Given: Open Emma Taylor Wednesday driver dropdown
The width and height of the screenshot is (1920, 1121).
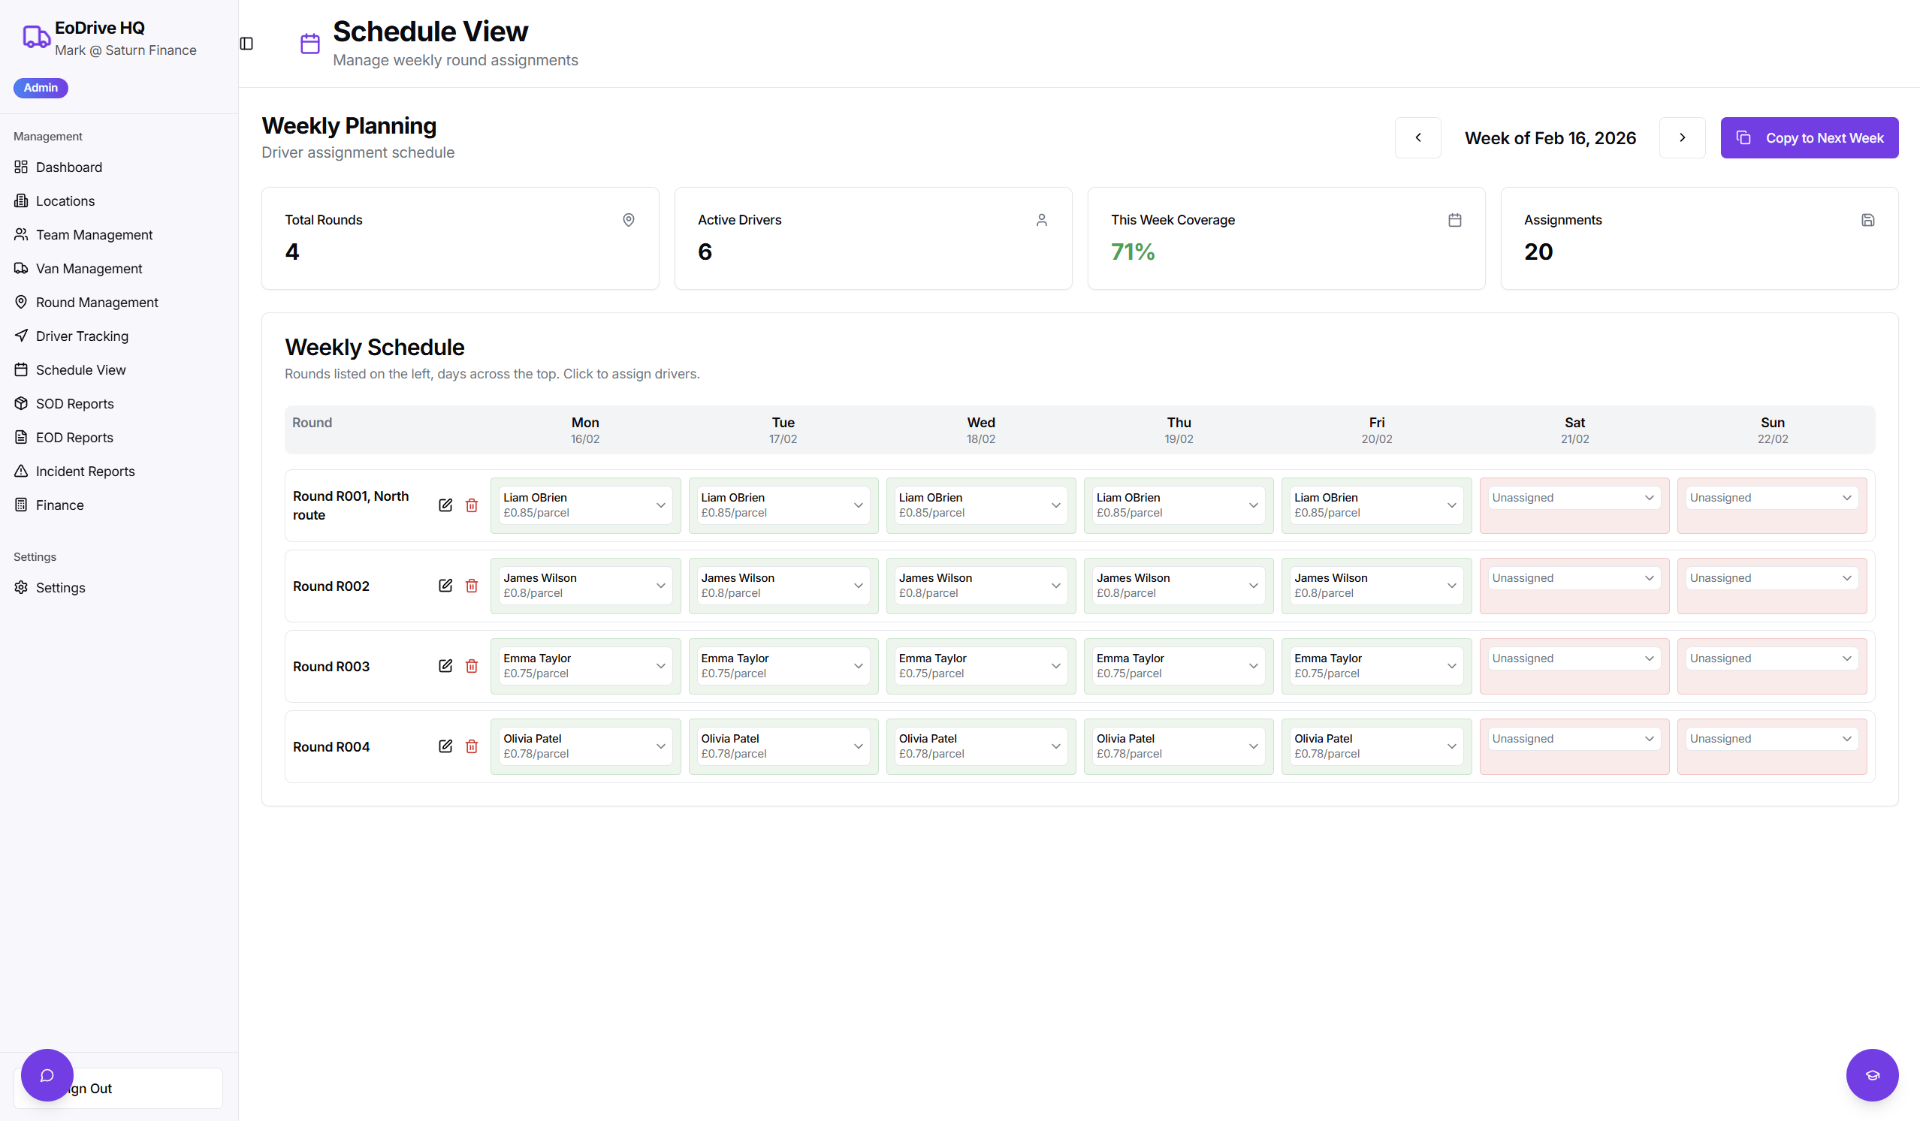Looking at the screenshot, I should point(981,666).
